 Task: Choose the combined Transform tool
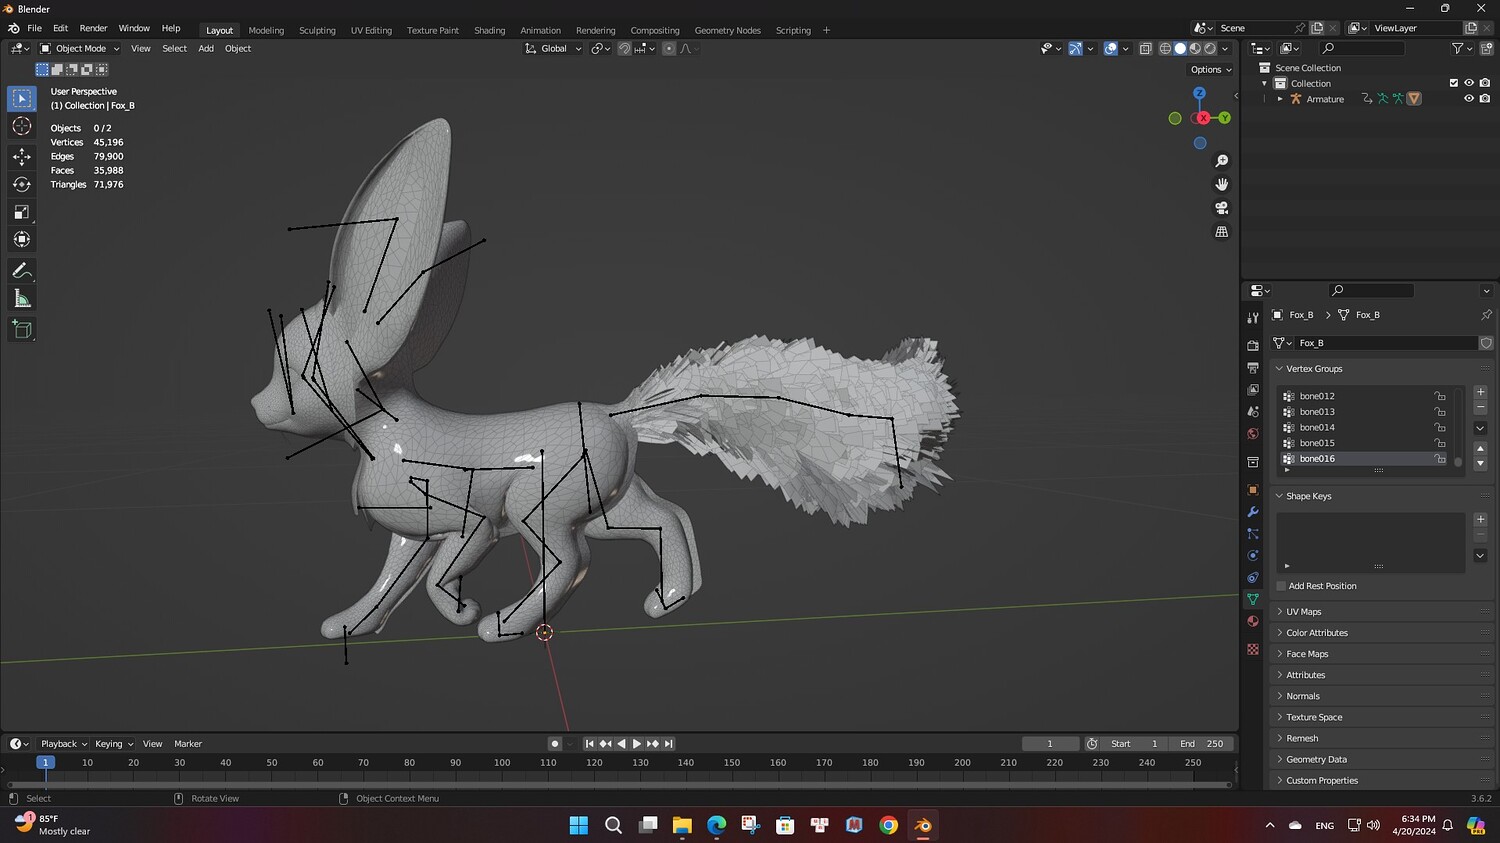(22, 239)
